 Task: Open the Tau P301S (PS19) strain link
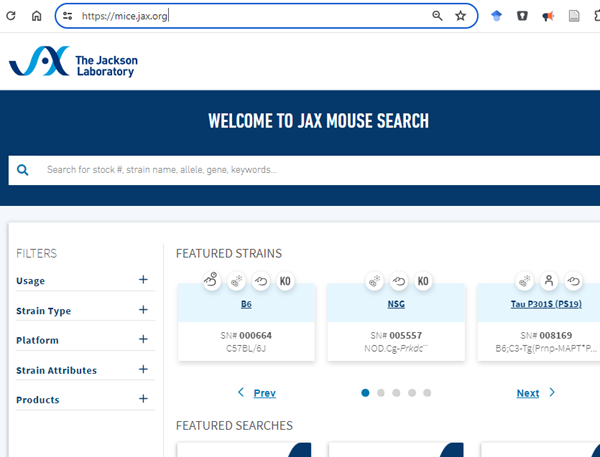[546, 304]
